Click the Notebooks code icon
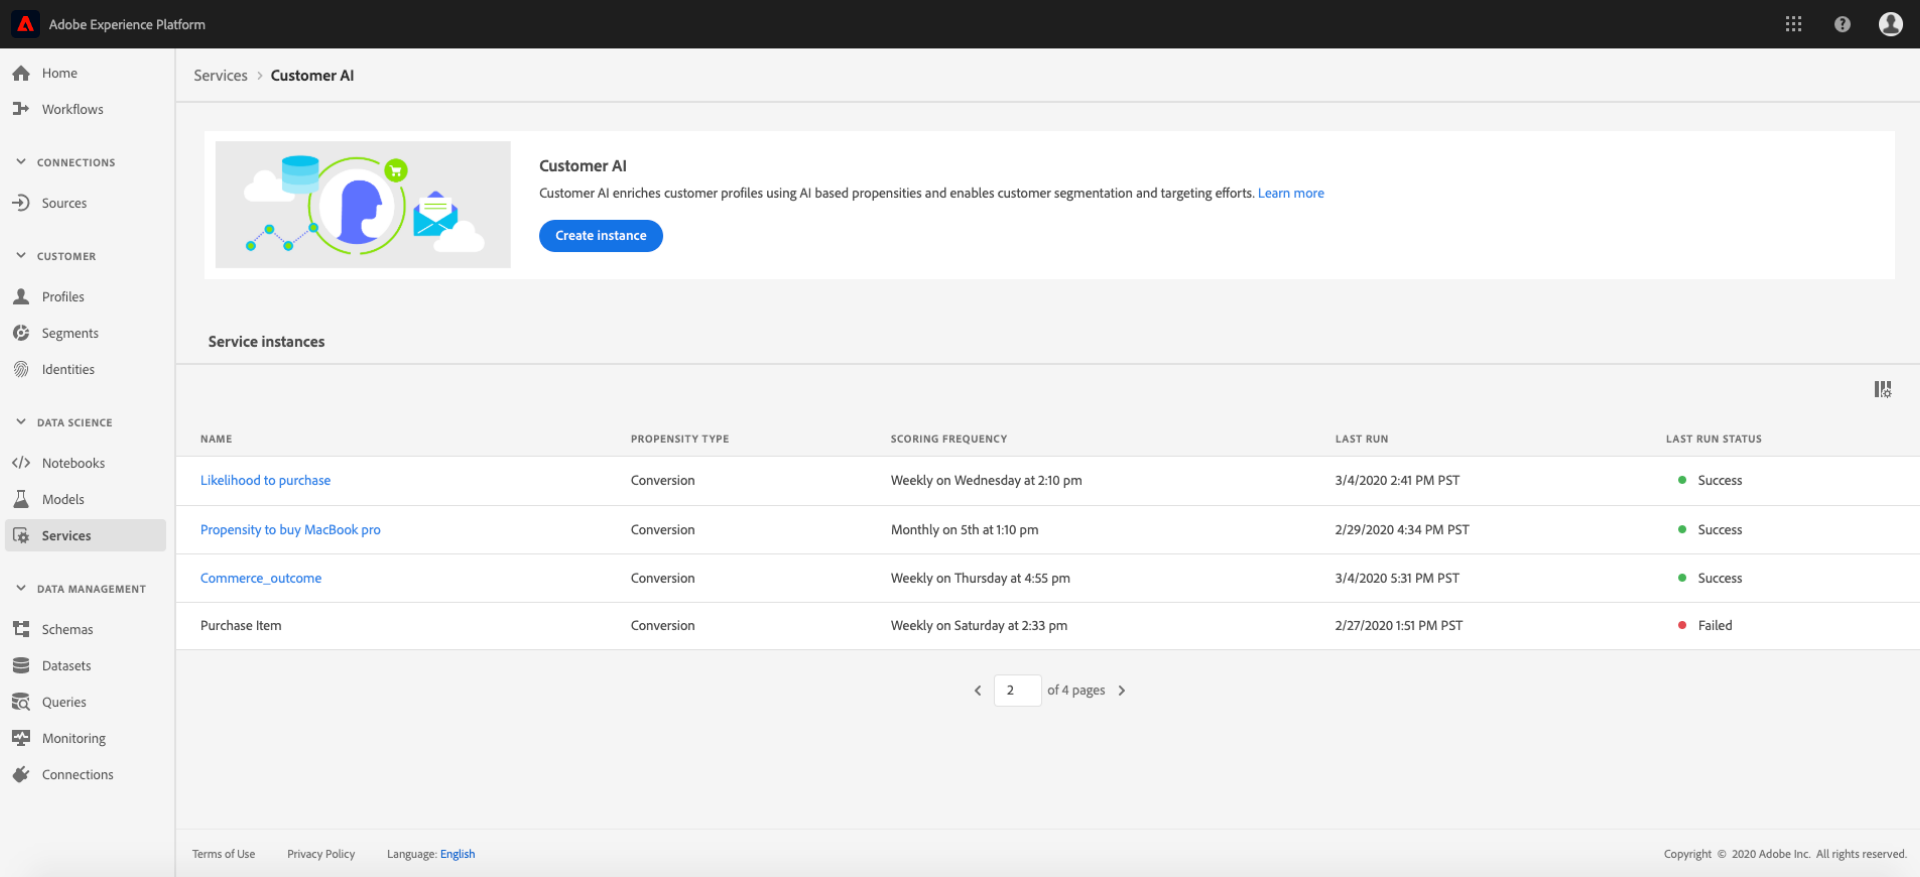The image size is (1920, 877). pos(21,463)
